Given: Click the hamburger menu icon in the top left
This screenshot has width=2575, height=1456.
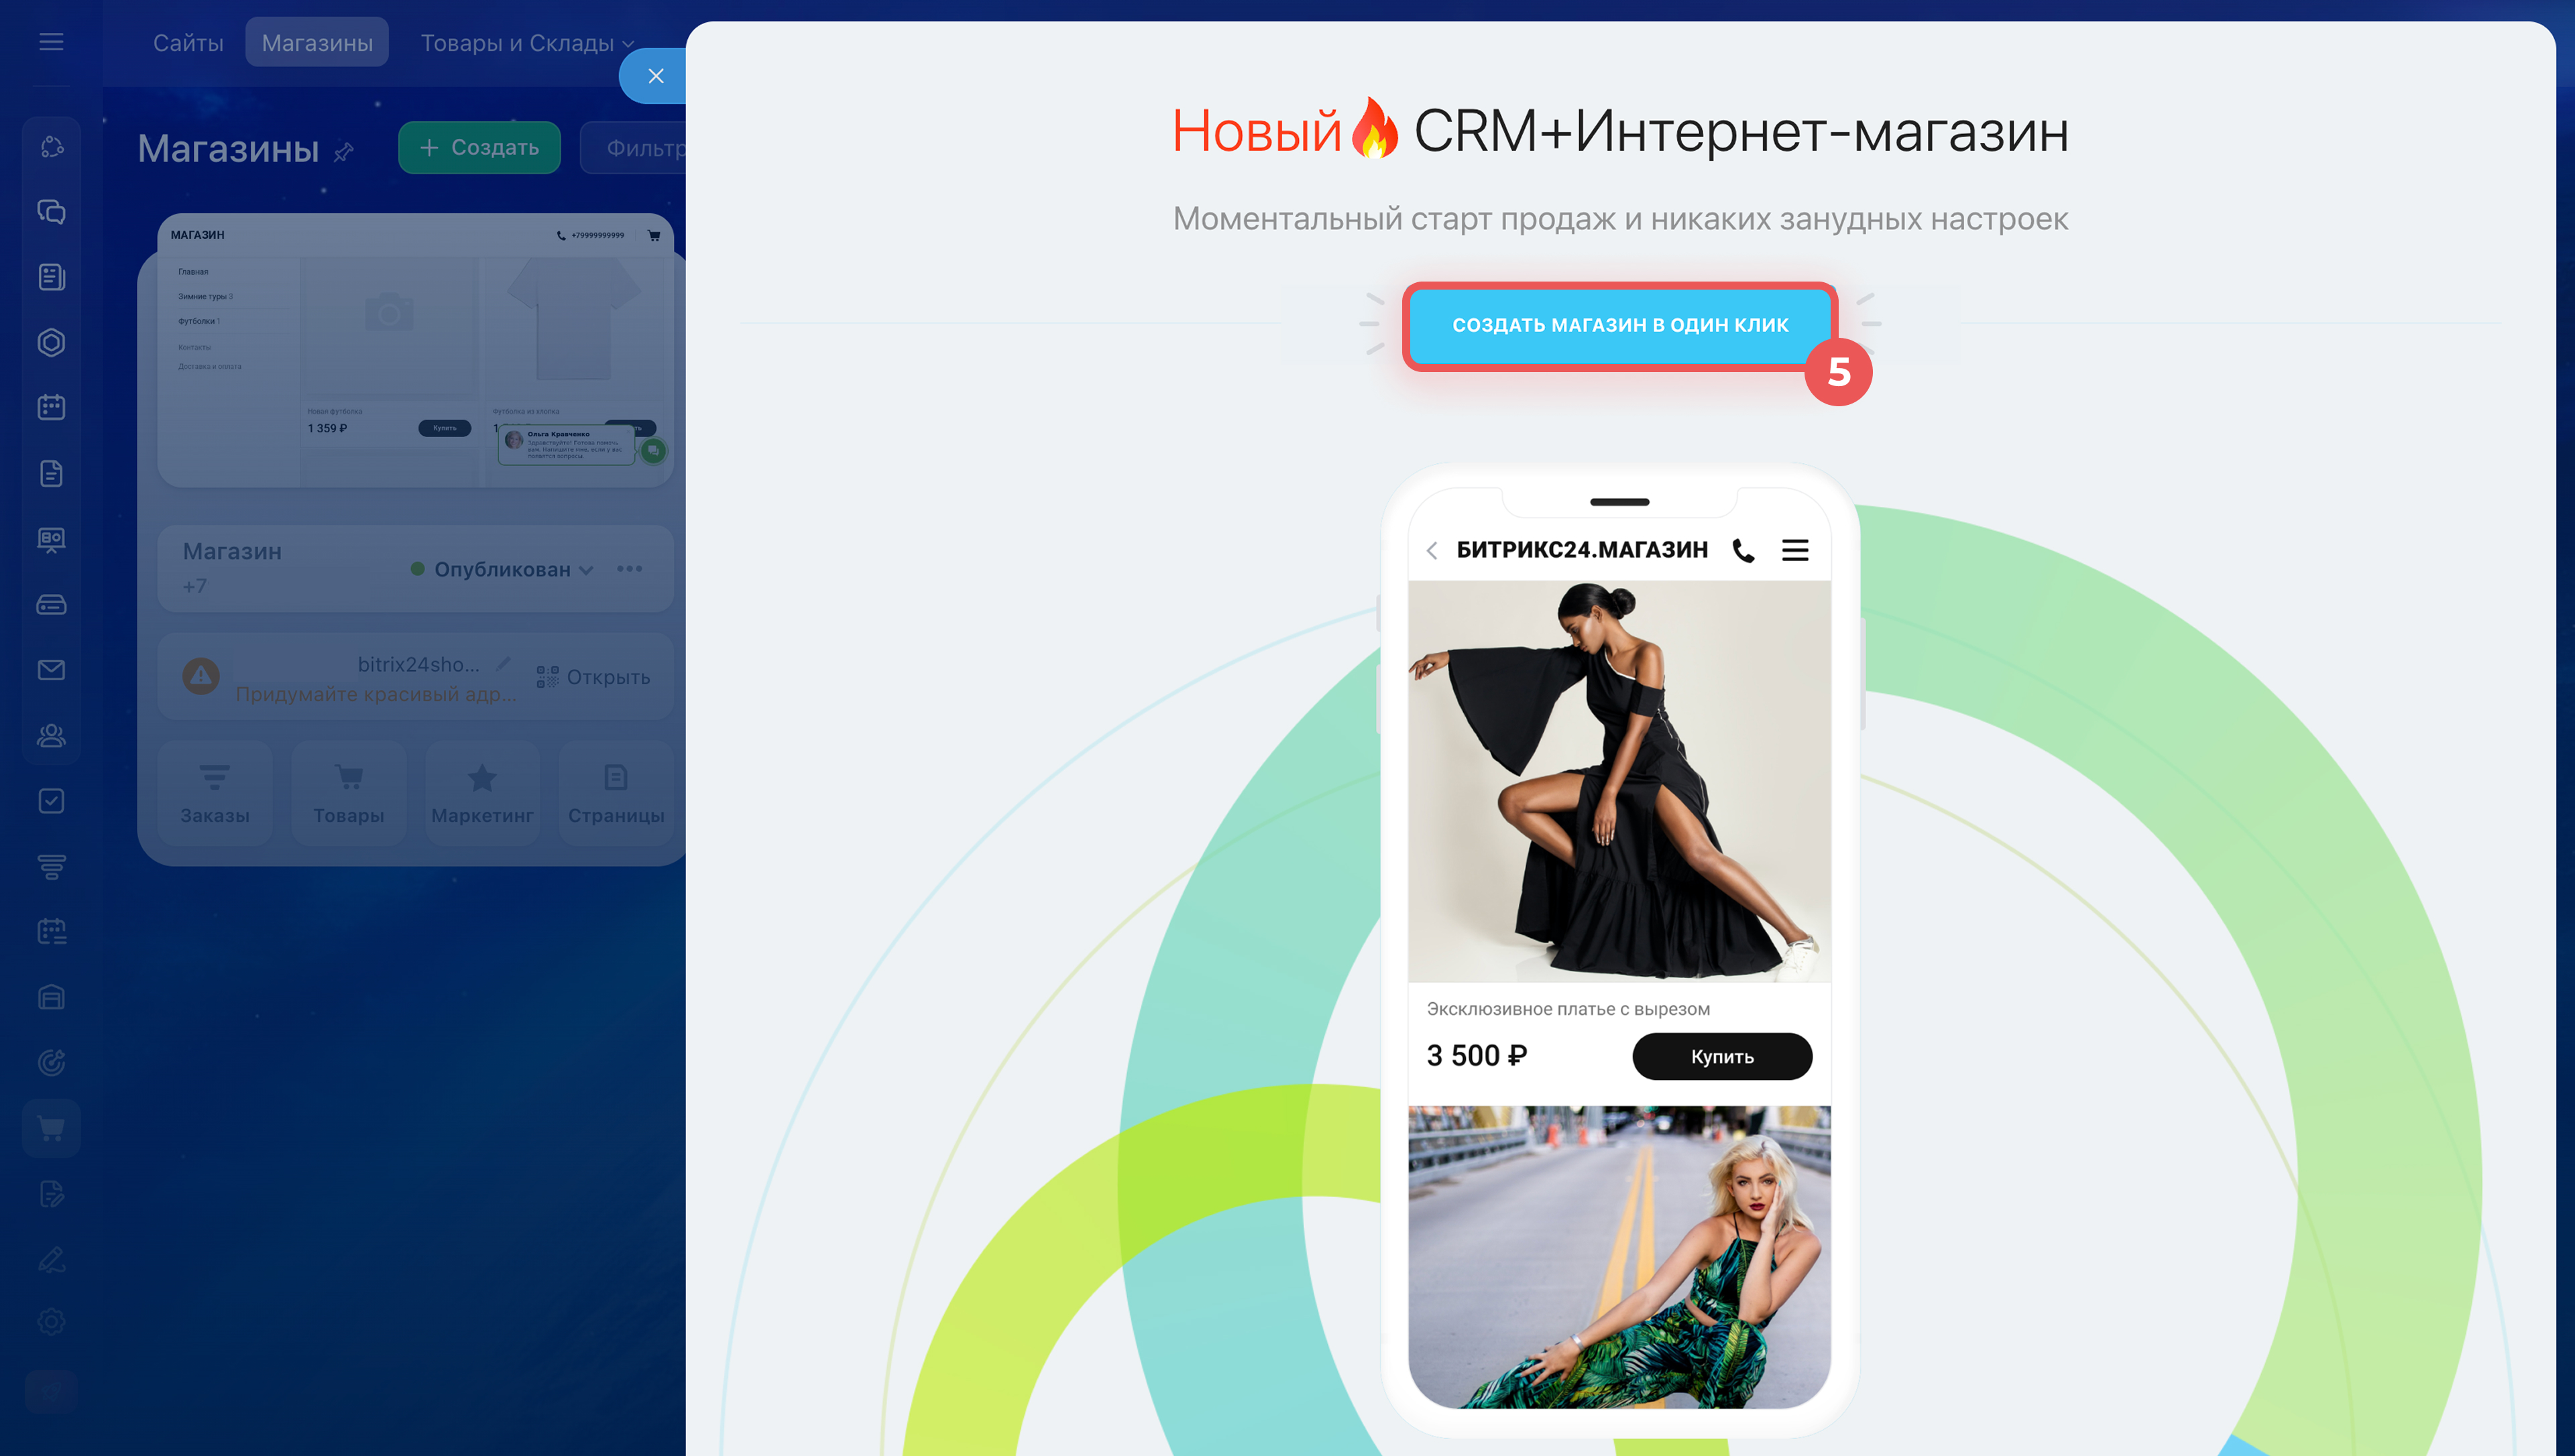Looking at the screenshot, I should coord(51,42).
